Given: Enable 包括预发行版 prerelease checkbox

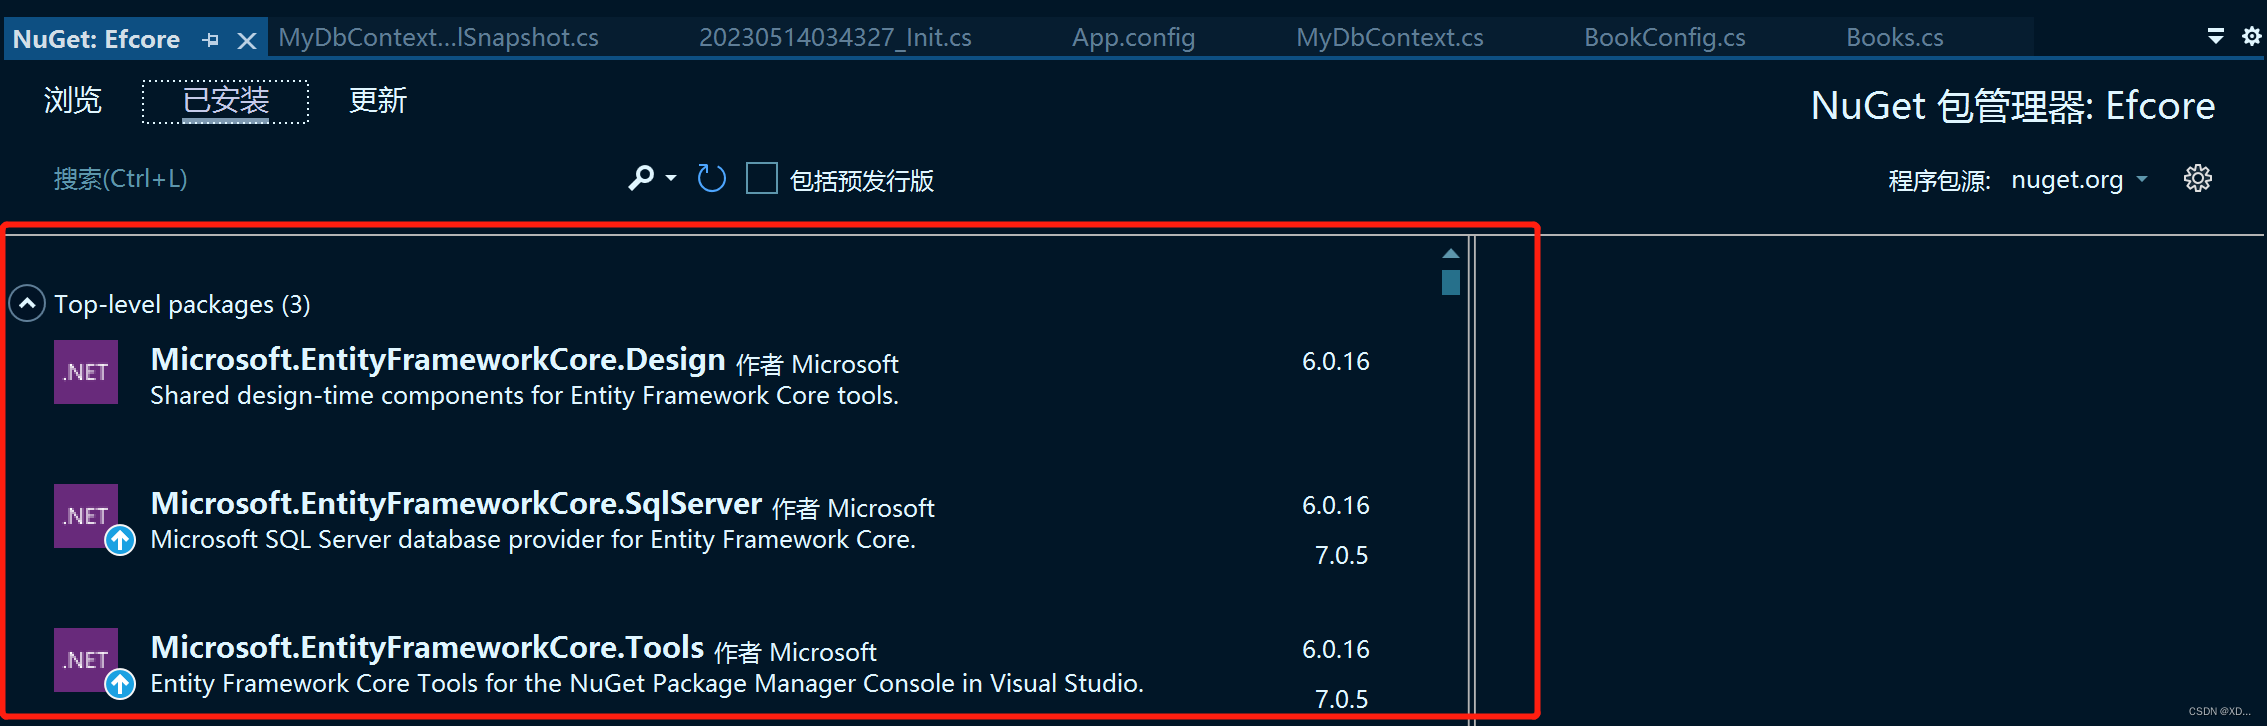Looking at the screenshot, I should tap(762, 179).
